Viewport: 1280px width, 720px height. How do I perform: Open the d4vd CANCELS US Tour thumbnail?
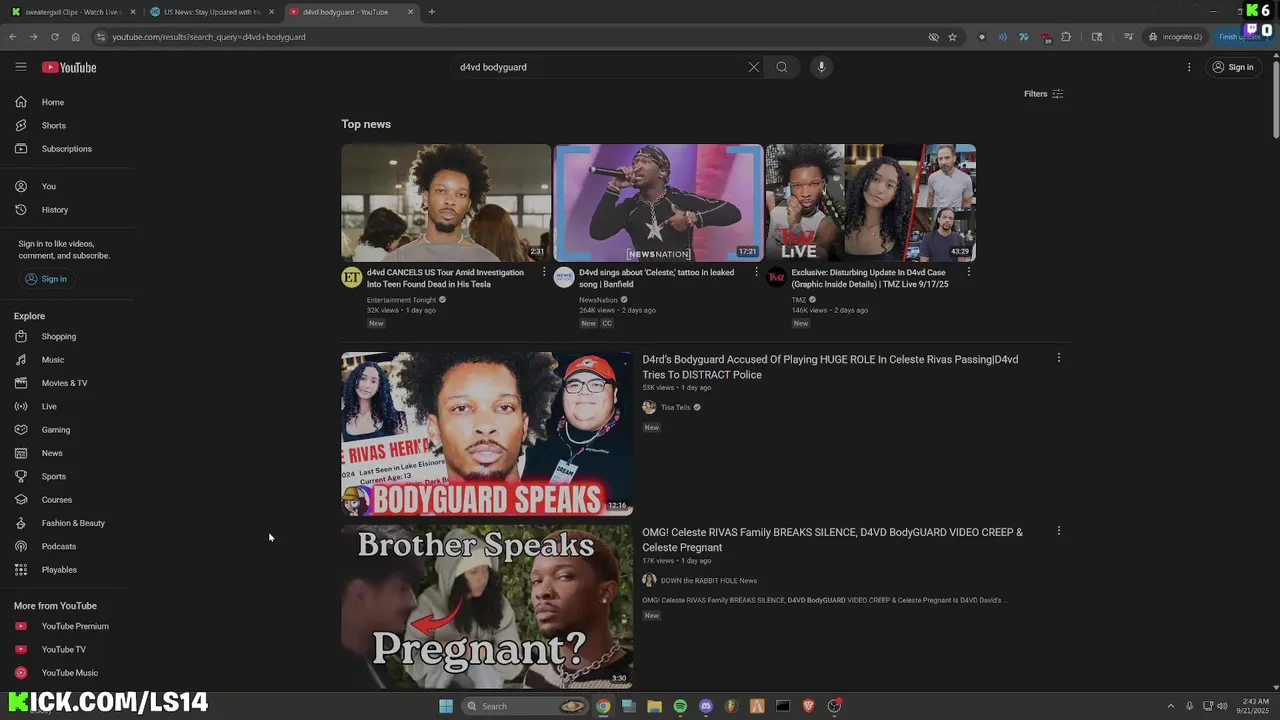446,203
